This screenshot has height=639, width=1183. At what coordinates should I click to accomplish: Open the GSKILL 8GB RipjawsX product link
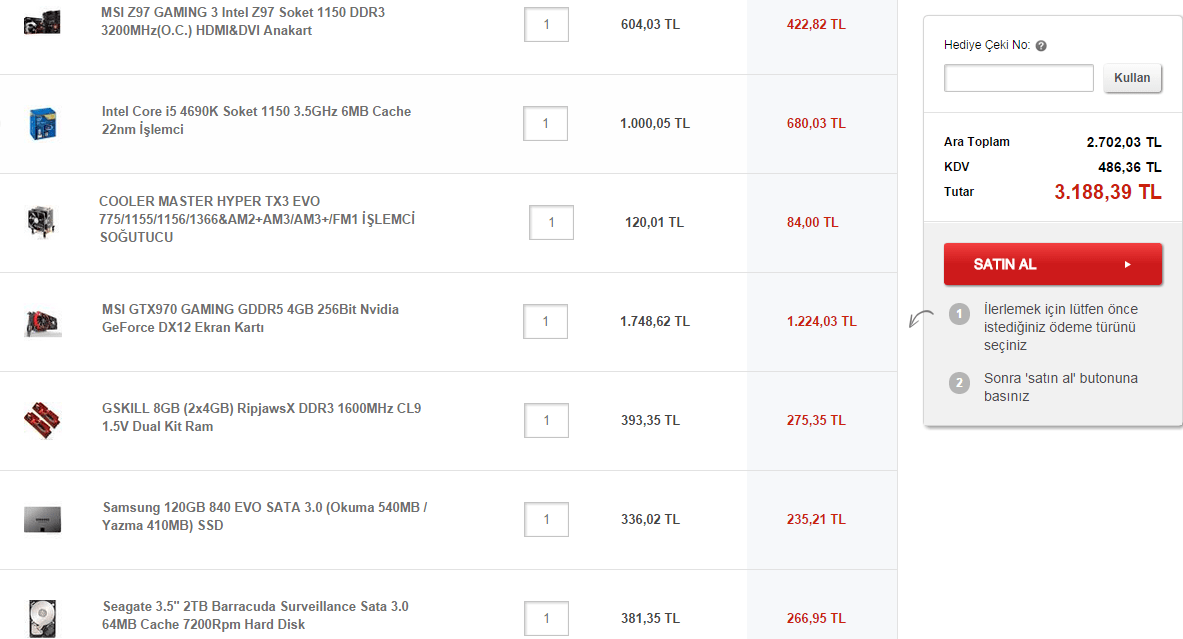click(261, 417)
